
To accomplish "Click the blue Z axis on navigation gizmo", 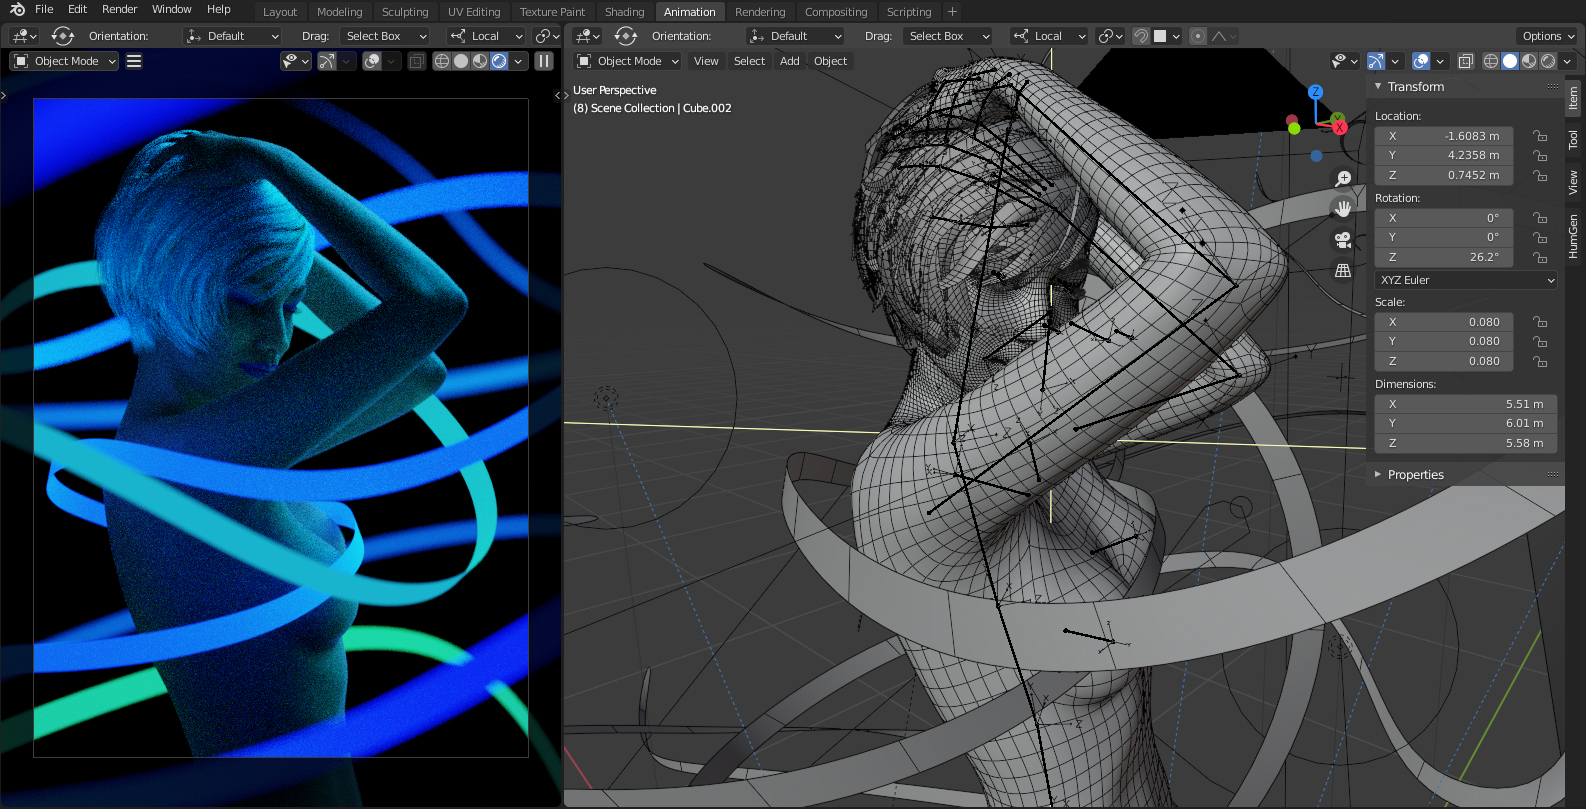I will tap(1315, 91).
